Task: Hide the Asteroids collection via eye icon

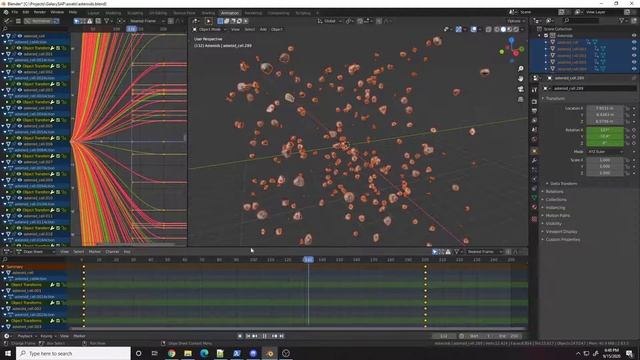Action: coord(634,36)
